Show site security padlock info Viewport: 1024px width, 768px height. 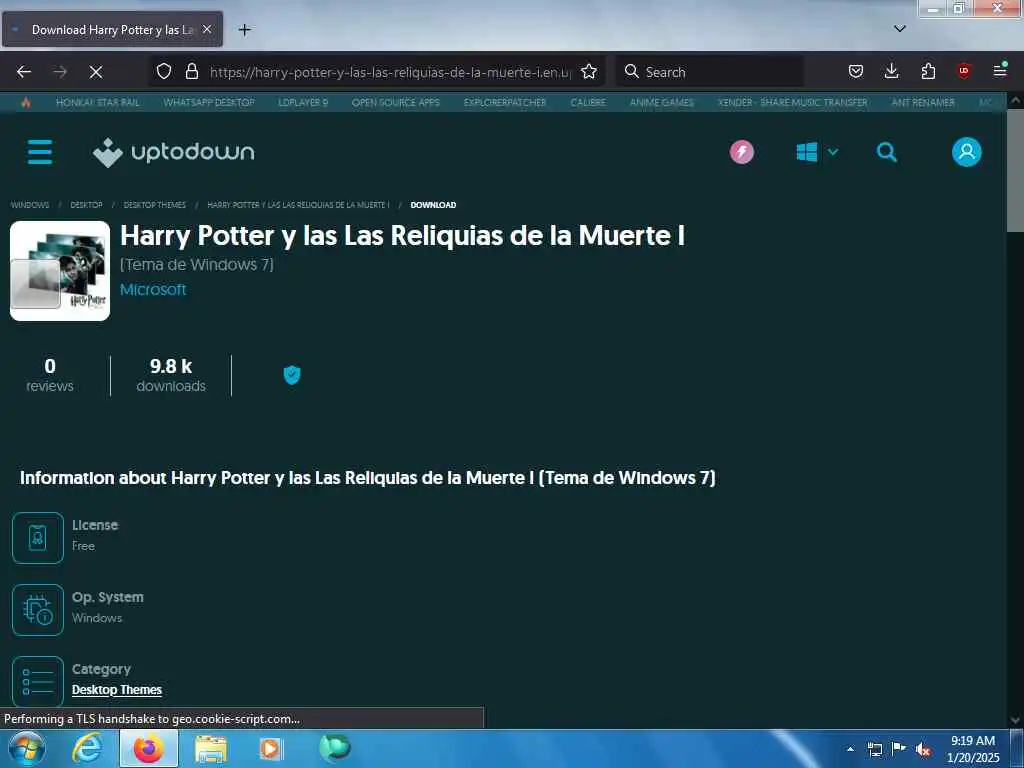click(x=191, y=71)
